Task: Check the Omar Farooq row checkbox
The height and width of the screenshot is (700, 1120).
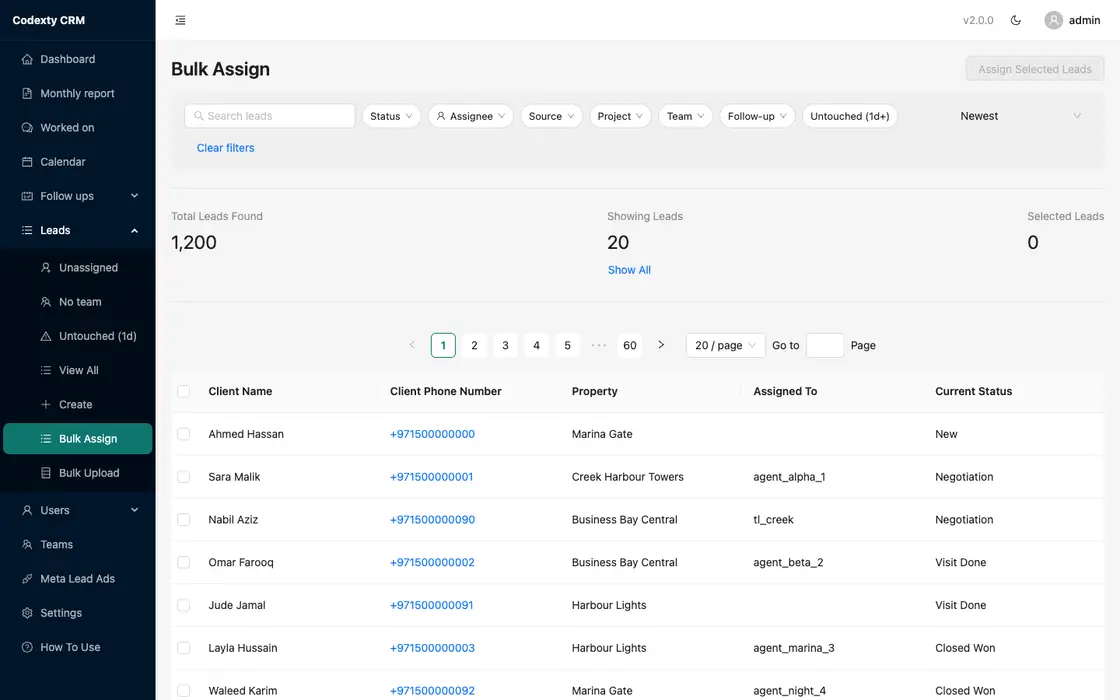Action: [x=184, y=563]
